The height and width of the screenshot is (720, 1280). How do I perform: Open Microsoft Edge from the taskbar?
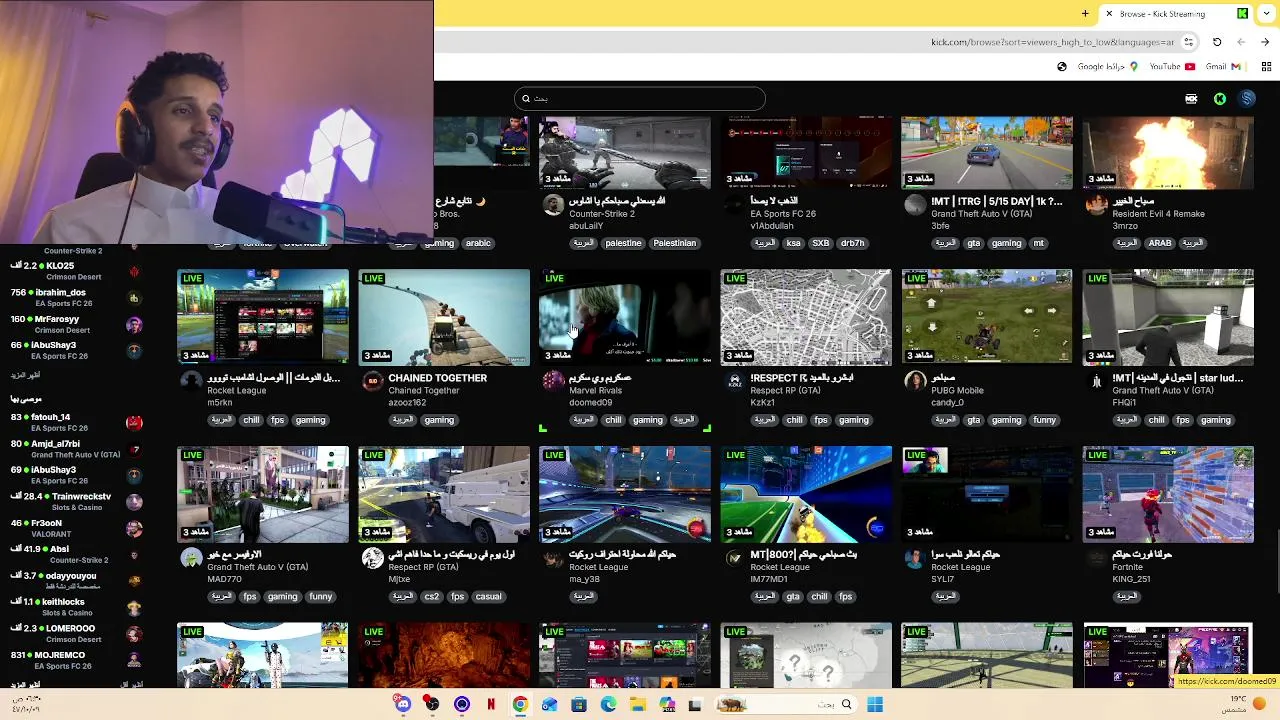608,705
